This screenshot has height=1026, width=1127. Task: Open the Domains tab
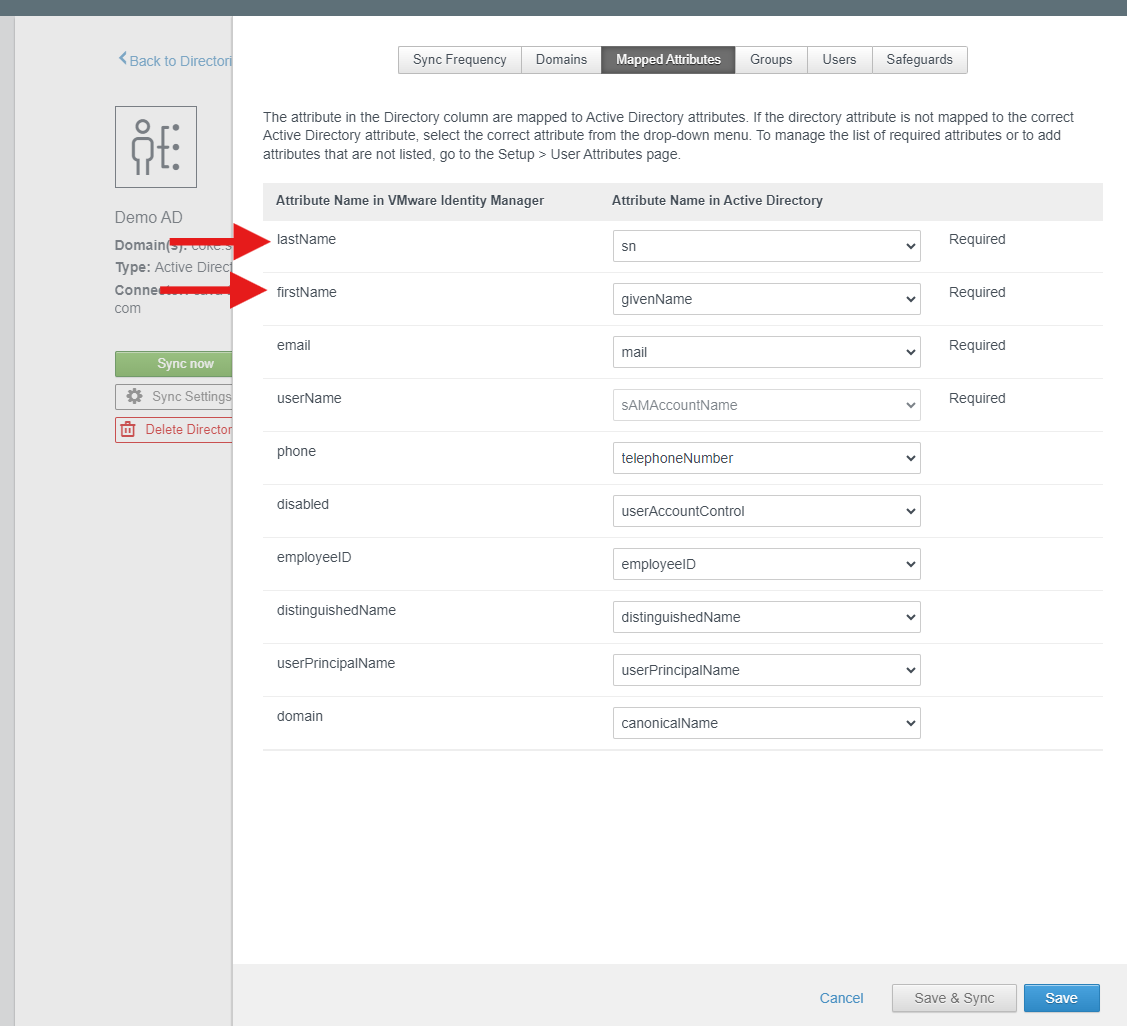(x=561, y=60)
